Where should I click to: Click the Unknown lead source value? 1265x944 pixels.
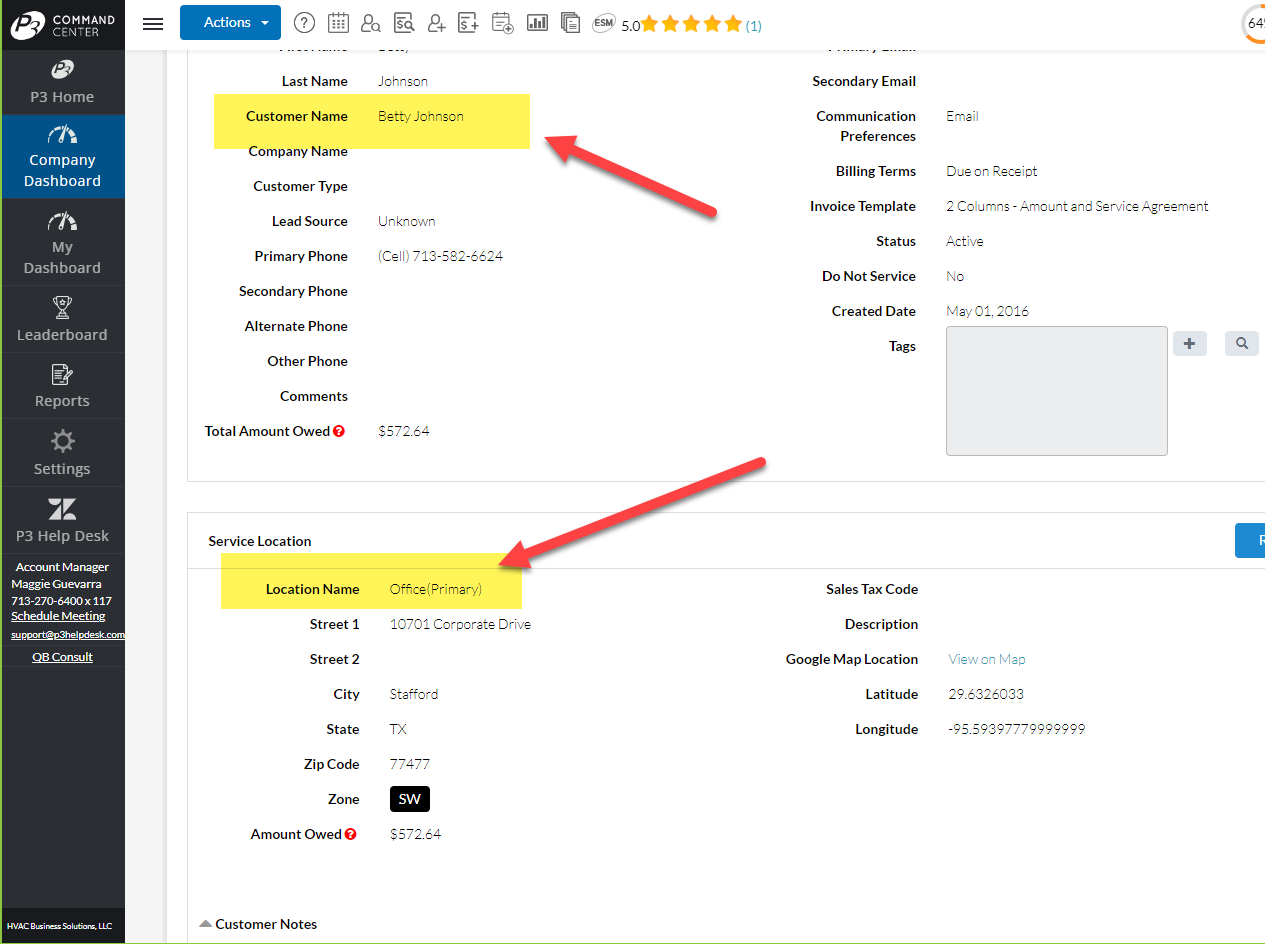407,221
